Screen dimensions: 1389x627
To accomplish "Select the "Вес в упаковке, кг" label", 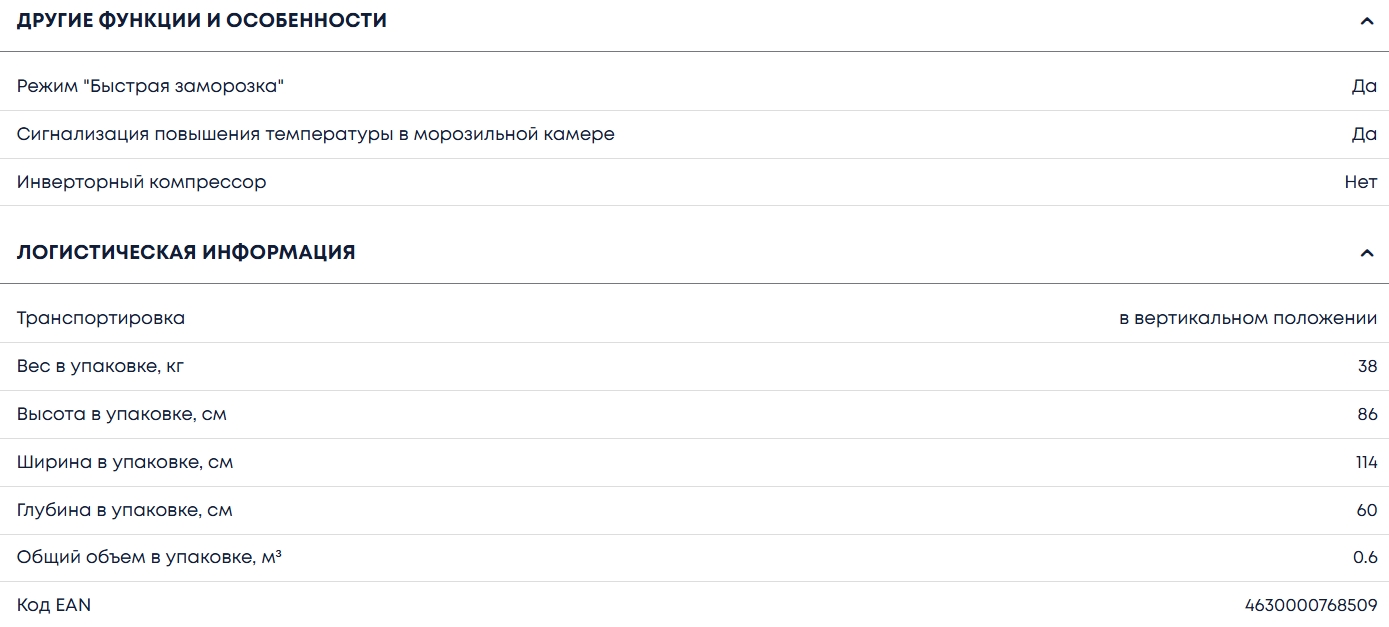I will 101,366.
